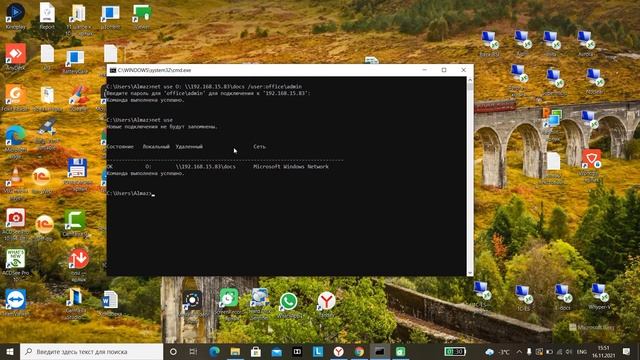Viewport: 640px width, 360px height.
Task: Launch the green Camtasia desktop shortcut
Action: point(75,220)
